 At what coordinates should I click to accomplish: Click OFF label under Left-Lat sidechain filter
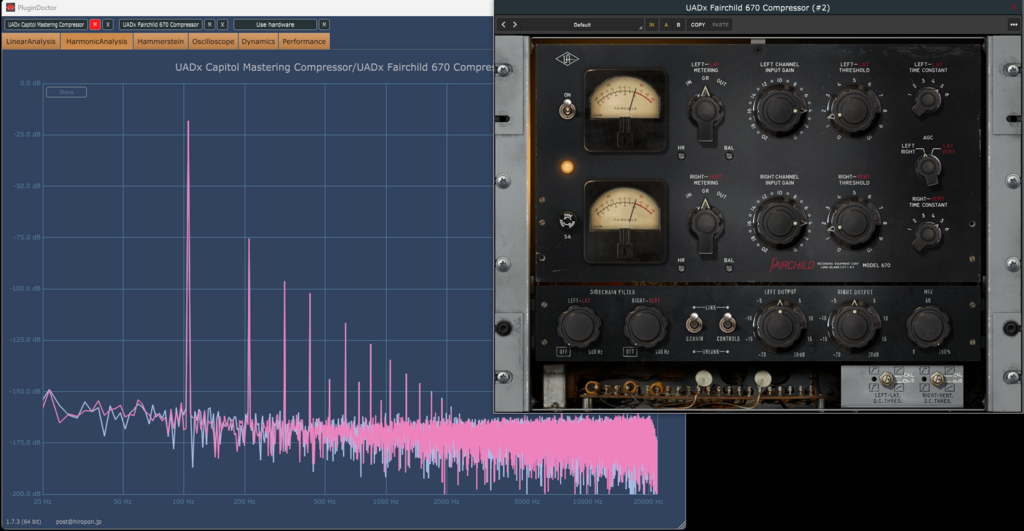563,351
